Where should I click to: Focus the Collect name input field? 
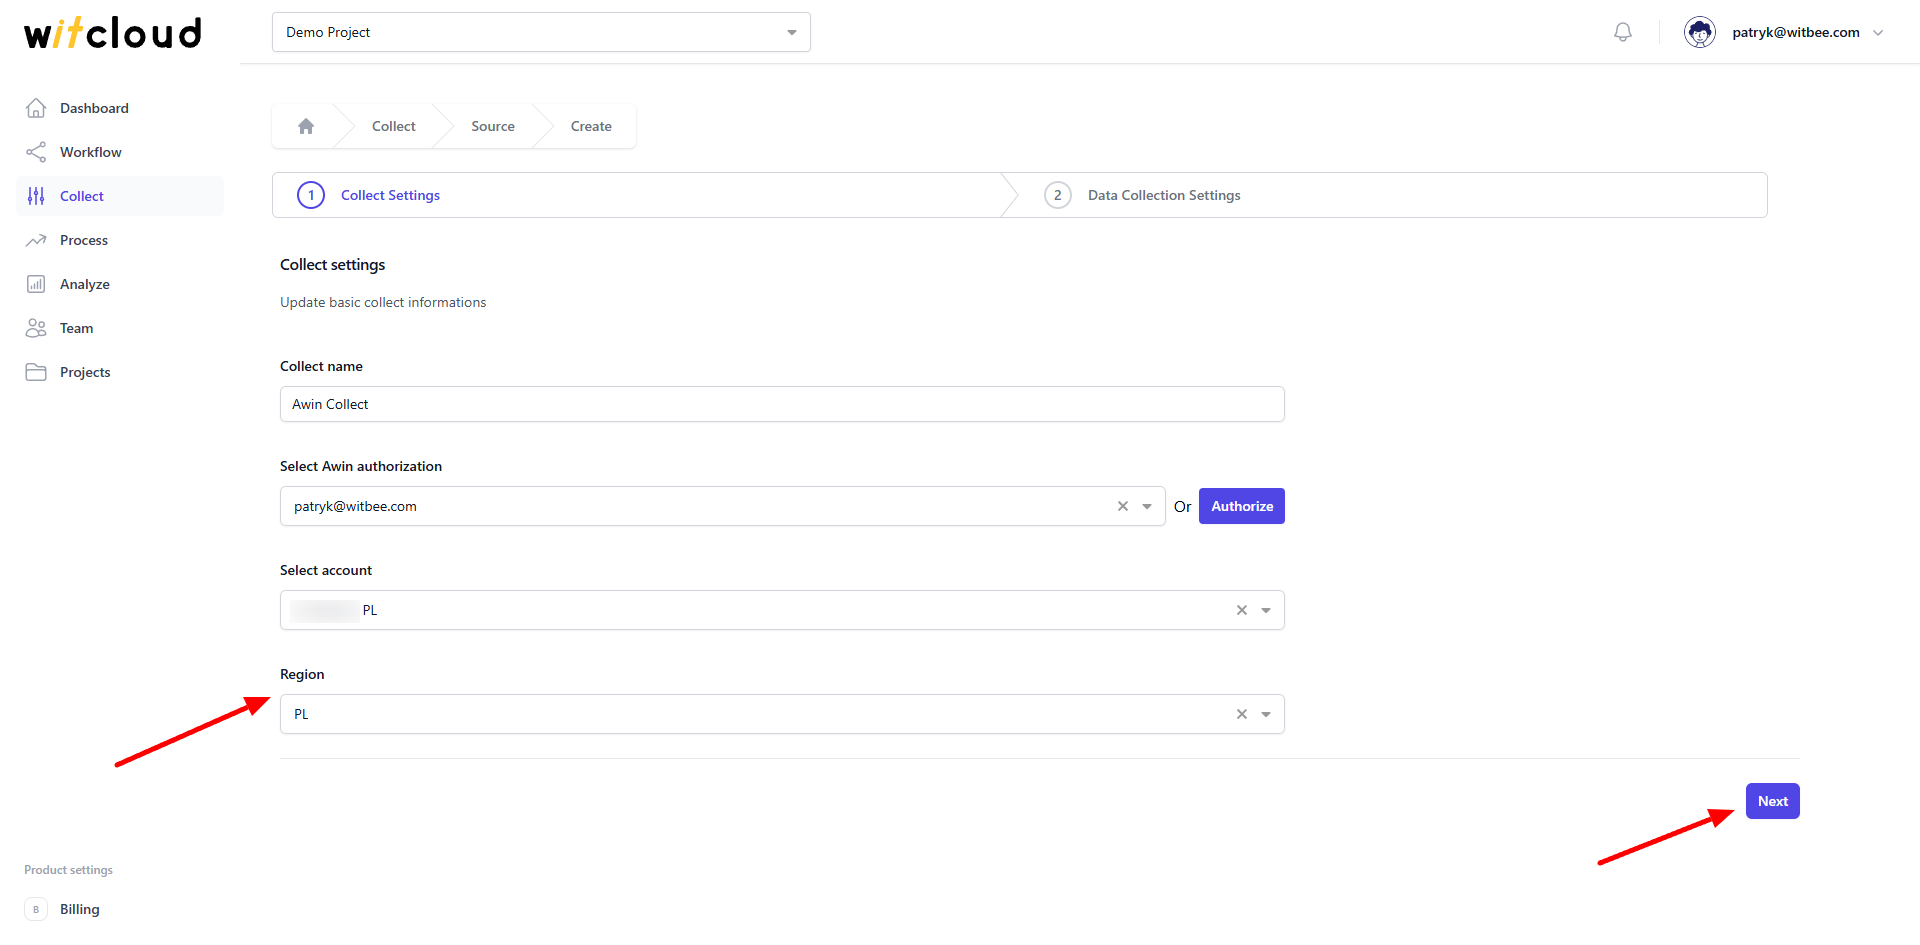(x=782, y=404)
